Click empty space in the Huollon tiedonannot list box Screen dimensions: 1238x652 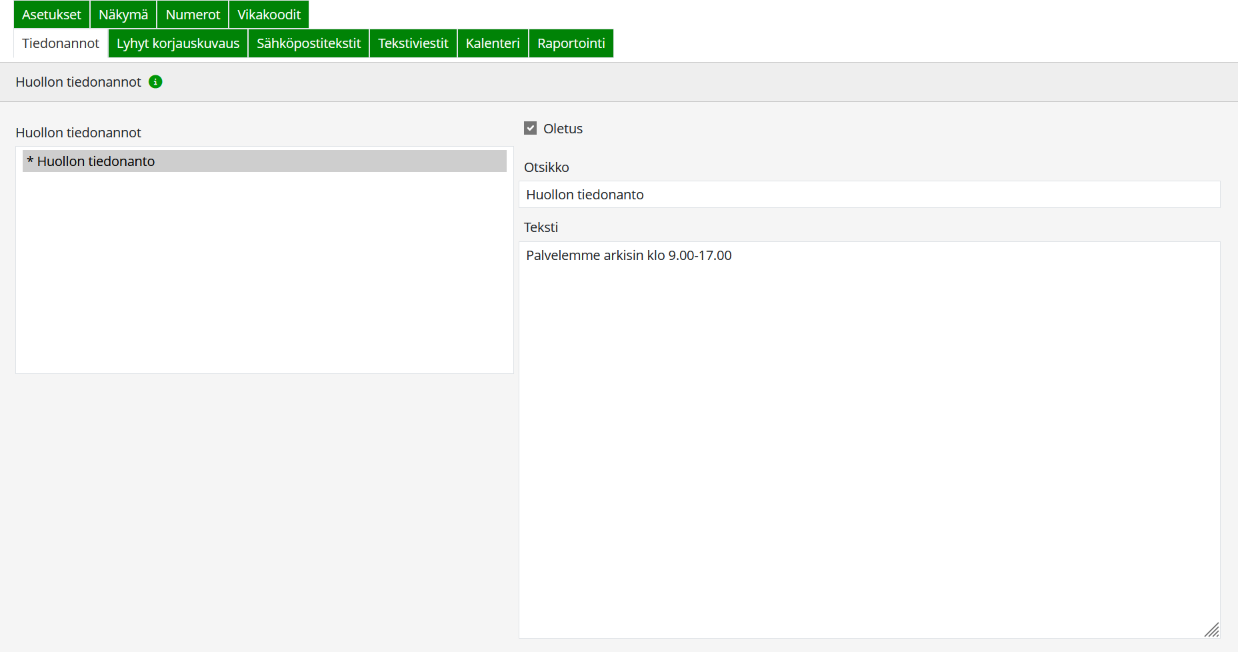264,280
